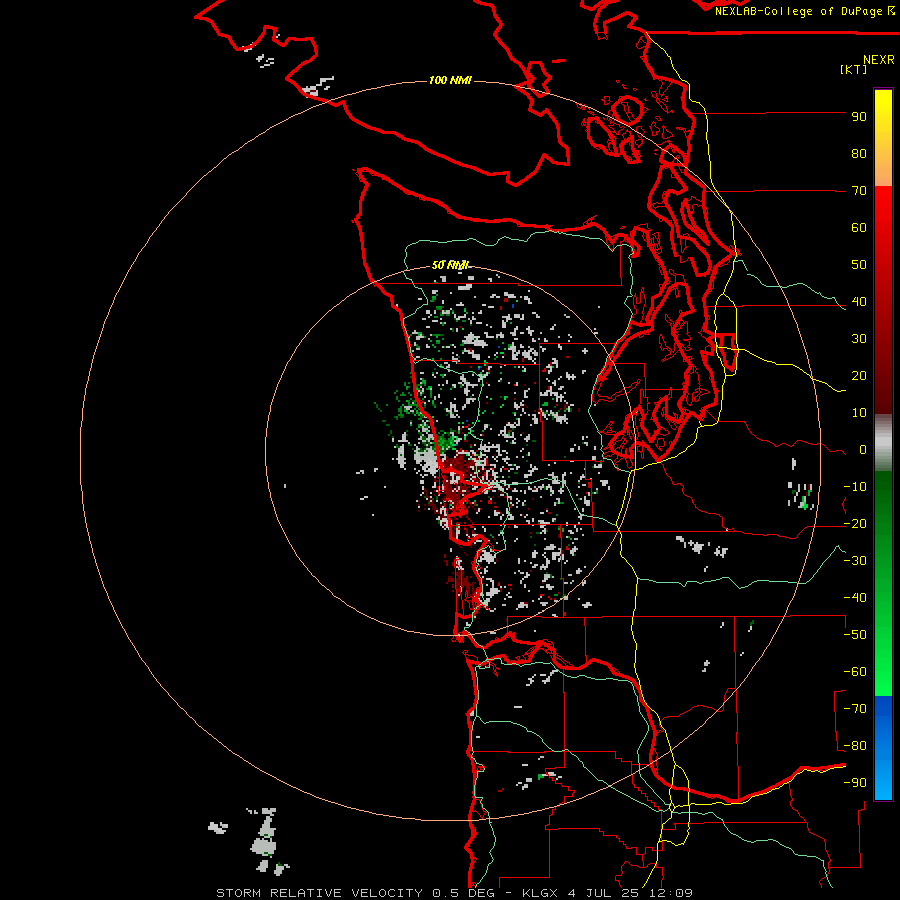Select the 60 value on velocity scale

pos(859,228)
